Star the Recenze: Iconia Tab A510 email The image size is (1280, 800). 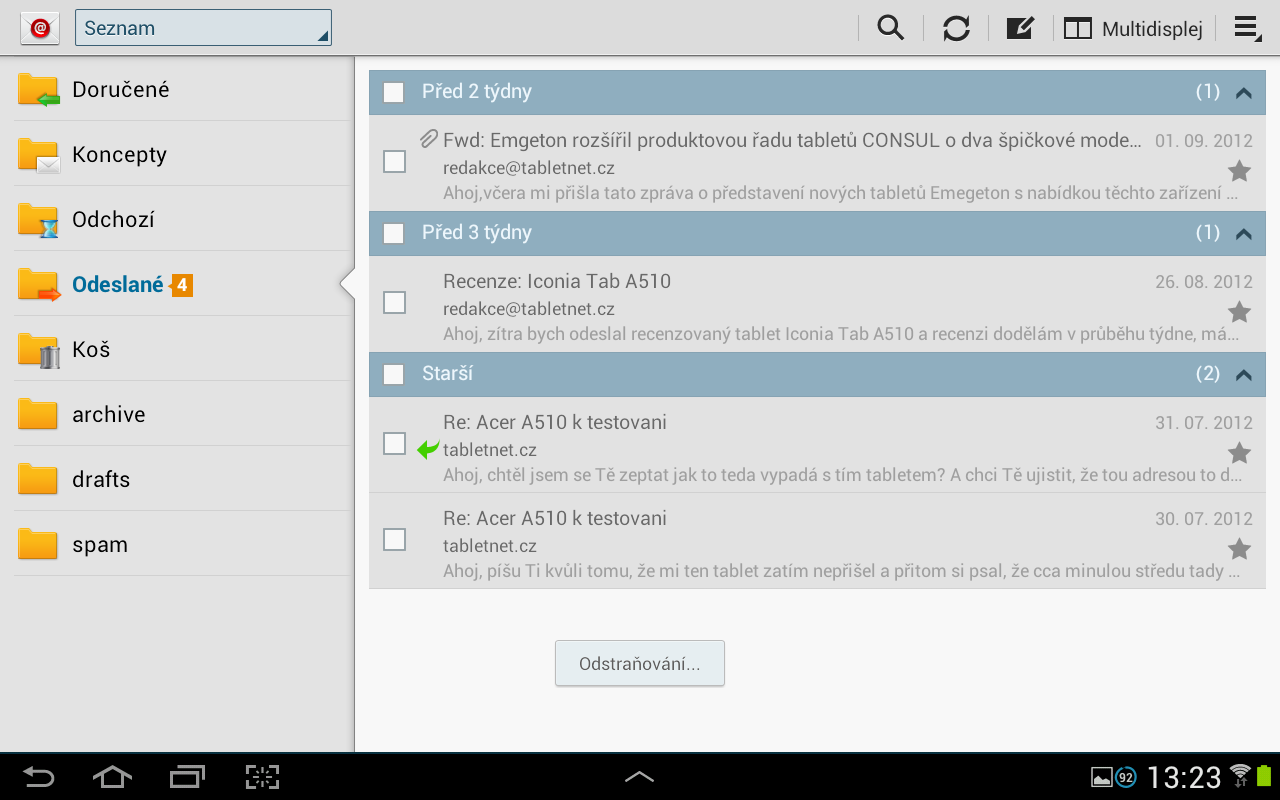tap(1239, 312)
